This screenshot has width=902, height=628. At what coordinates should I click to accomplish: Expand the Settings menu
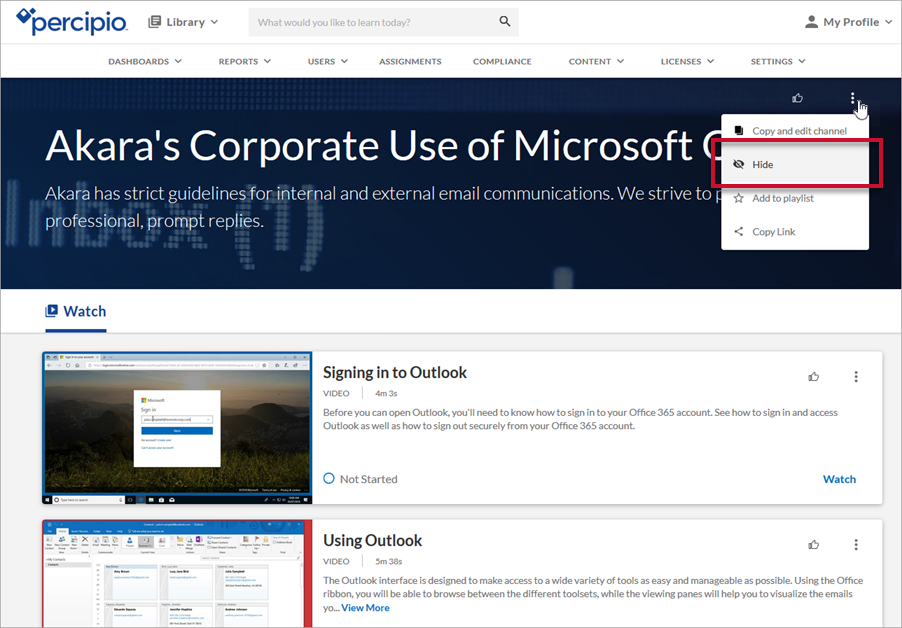(778, 62)
